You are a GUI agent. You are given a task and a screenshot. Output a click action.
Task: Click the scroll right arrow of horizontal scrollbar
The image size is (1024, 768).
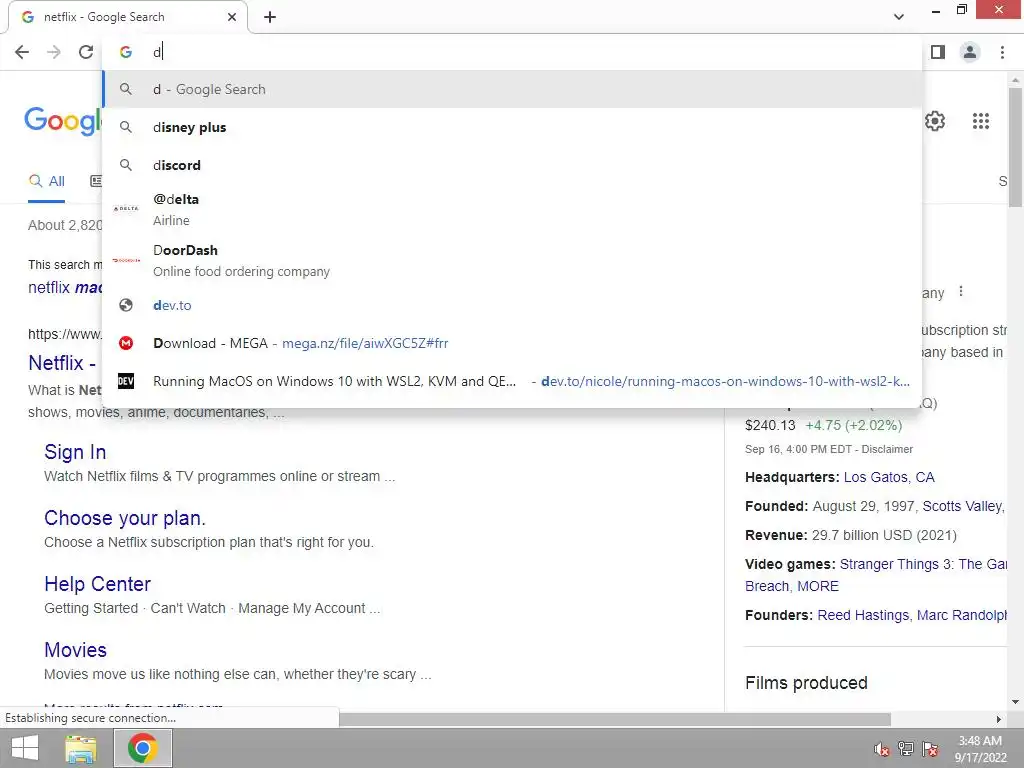998,719
